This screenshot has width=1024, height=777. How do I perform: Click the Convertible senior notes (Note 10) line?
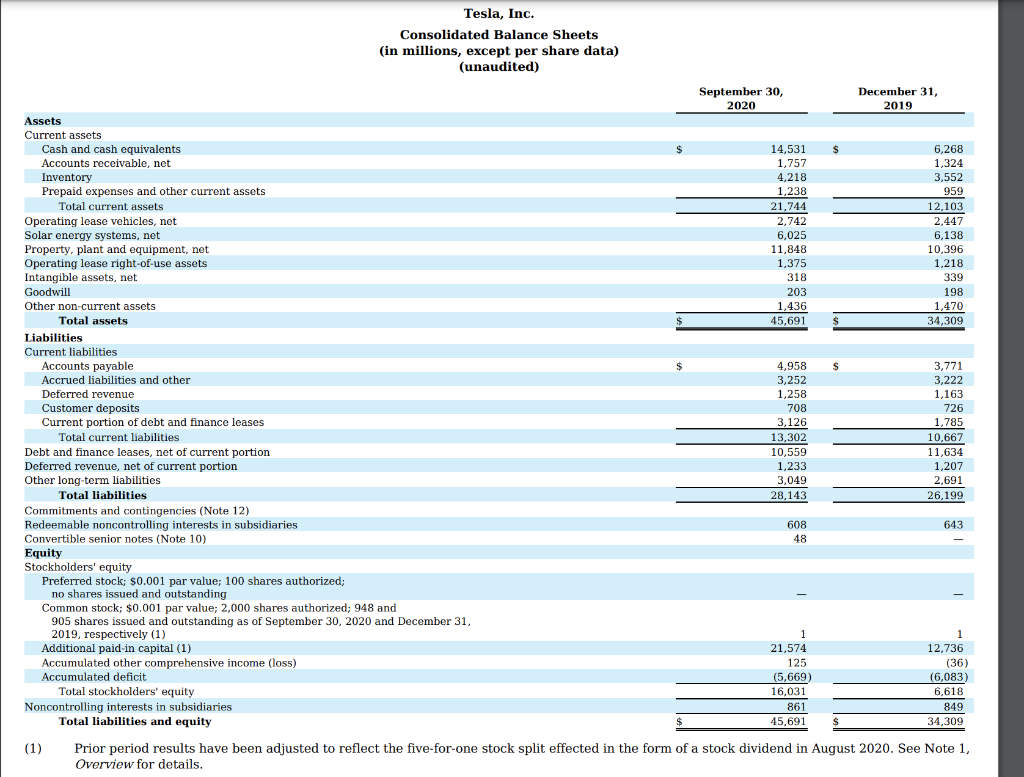[x=115, y=539]
